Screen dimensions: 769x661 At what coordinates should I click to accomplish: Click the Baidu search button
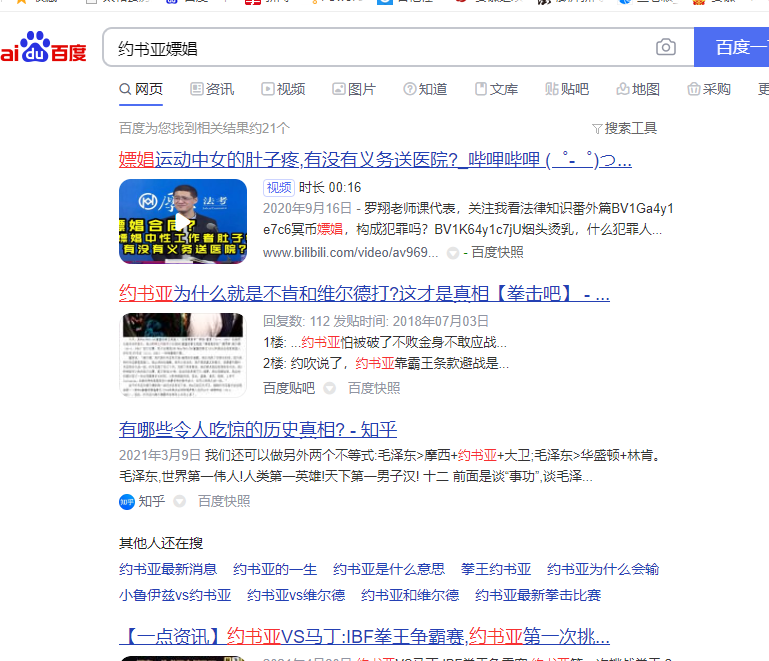pyautogui.click(x=732, y=47)
